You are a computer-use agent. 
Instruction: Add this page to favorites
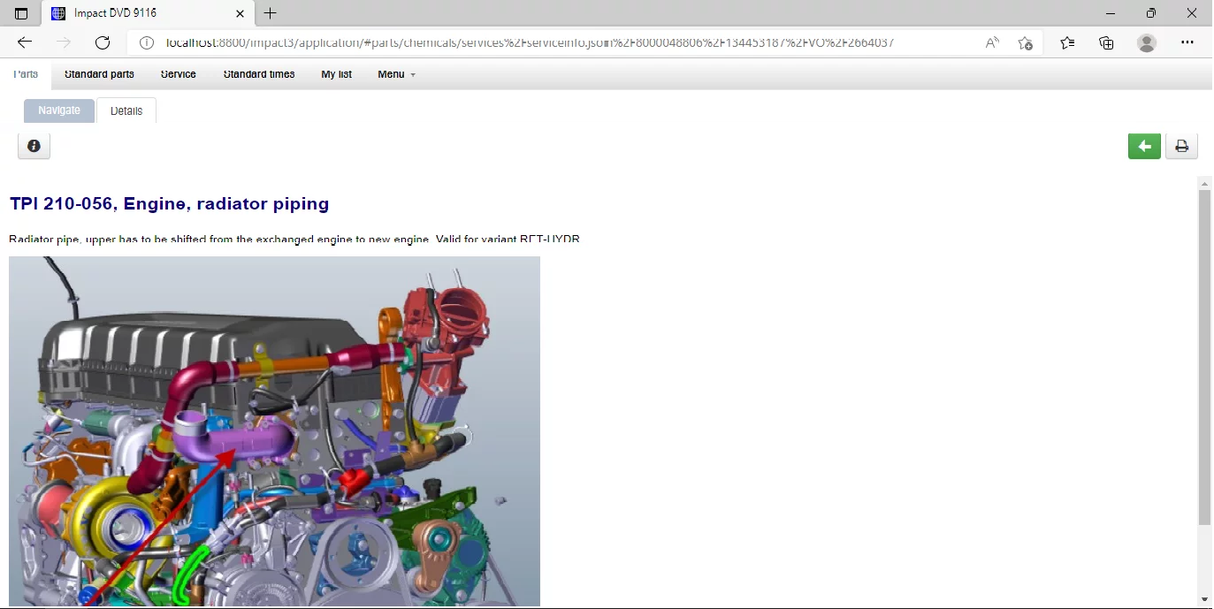pyautogui.click(x=1025, y=43)
